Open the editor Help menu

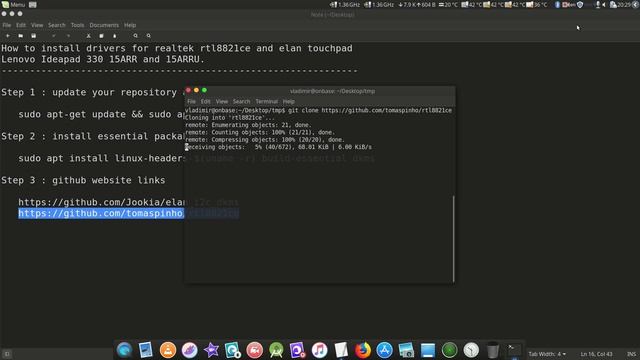coord(130,25)
